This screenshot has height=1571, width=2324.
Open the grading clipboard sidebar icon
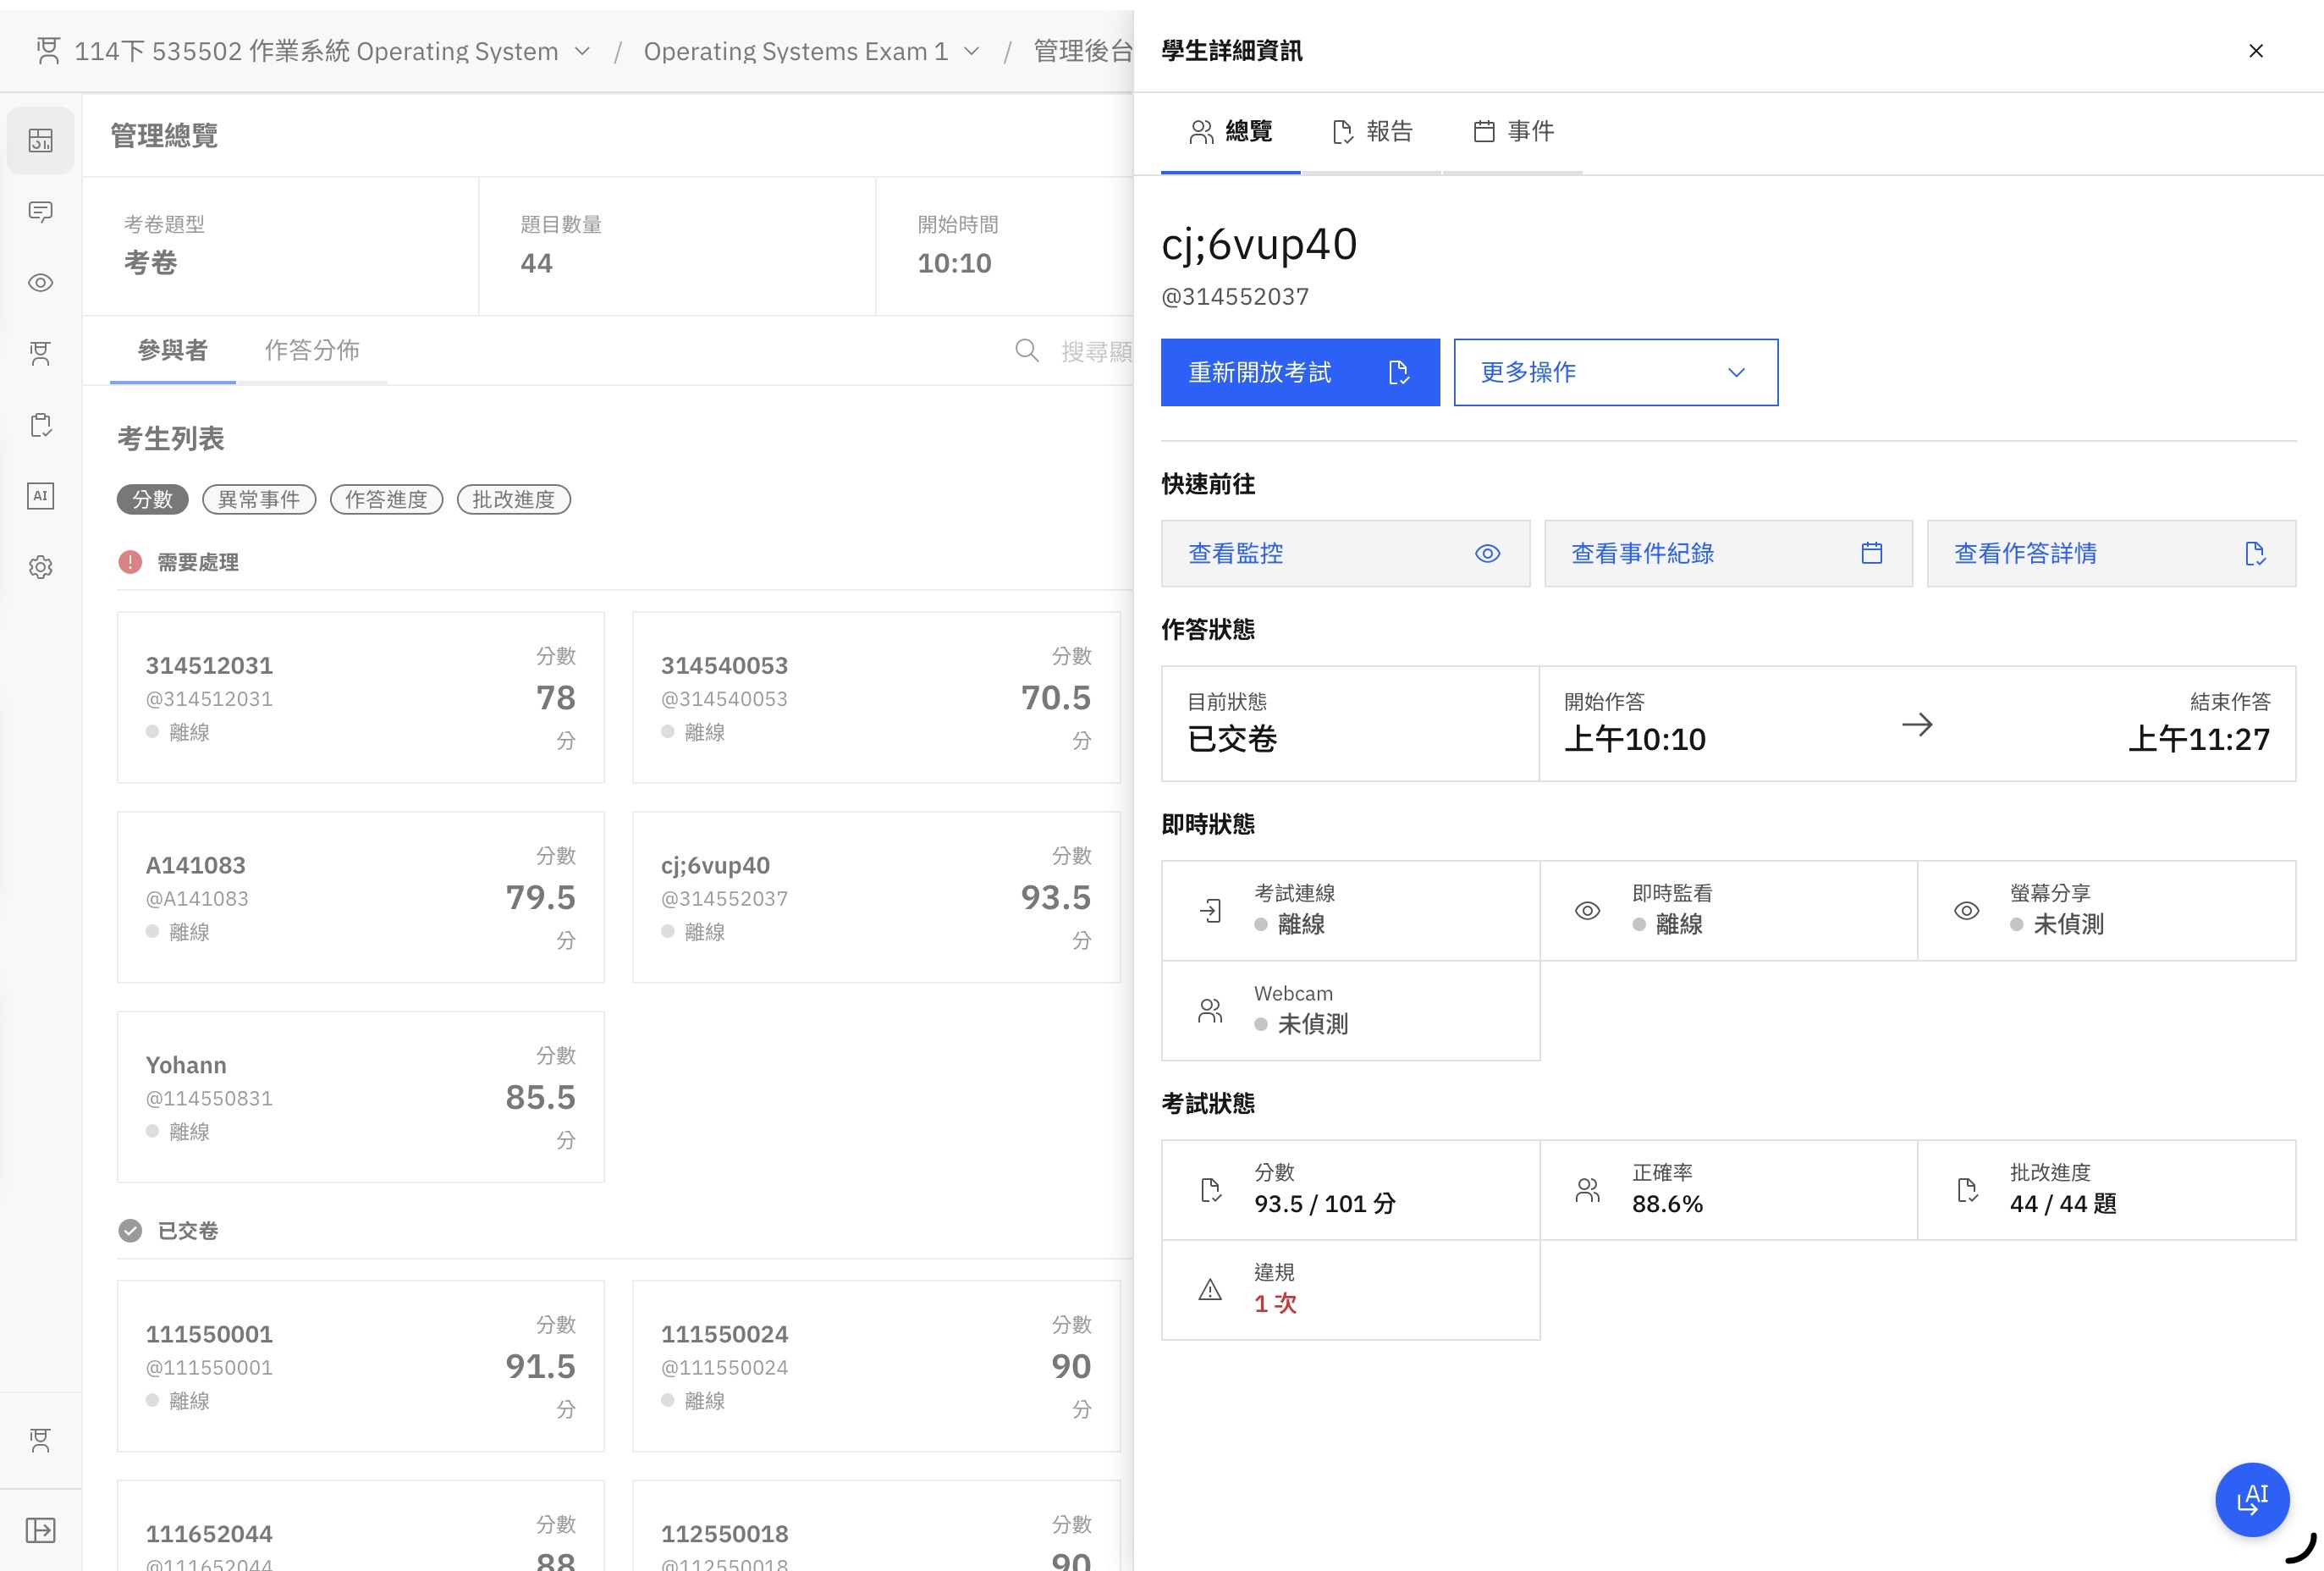point(40,425)
